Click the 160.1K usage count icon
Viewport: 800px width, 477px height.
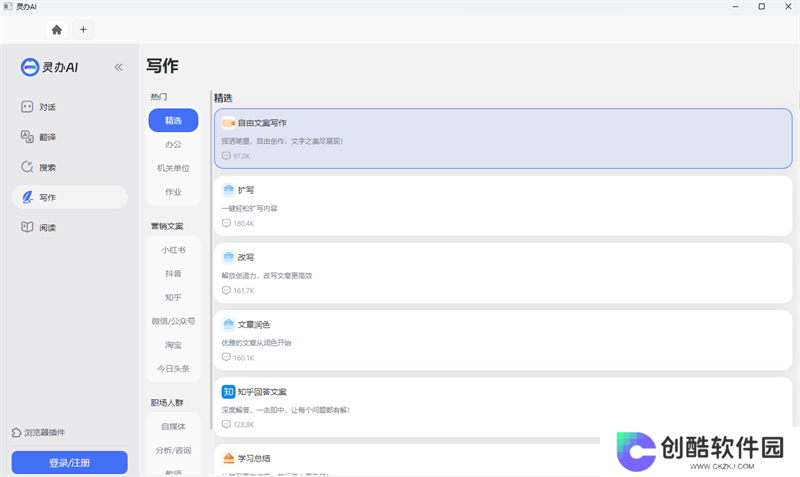point(226,358)
